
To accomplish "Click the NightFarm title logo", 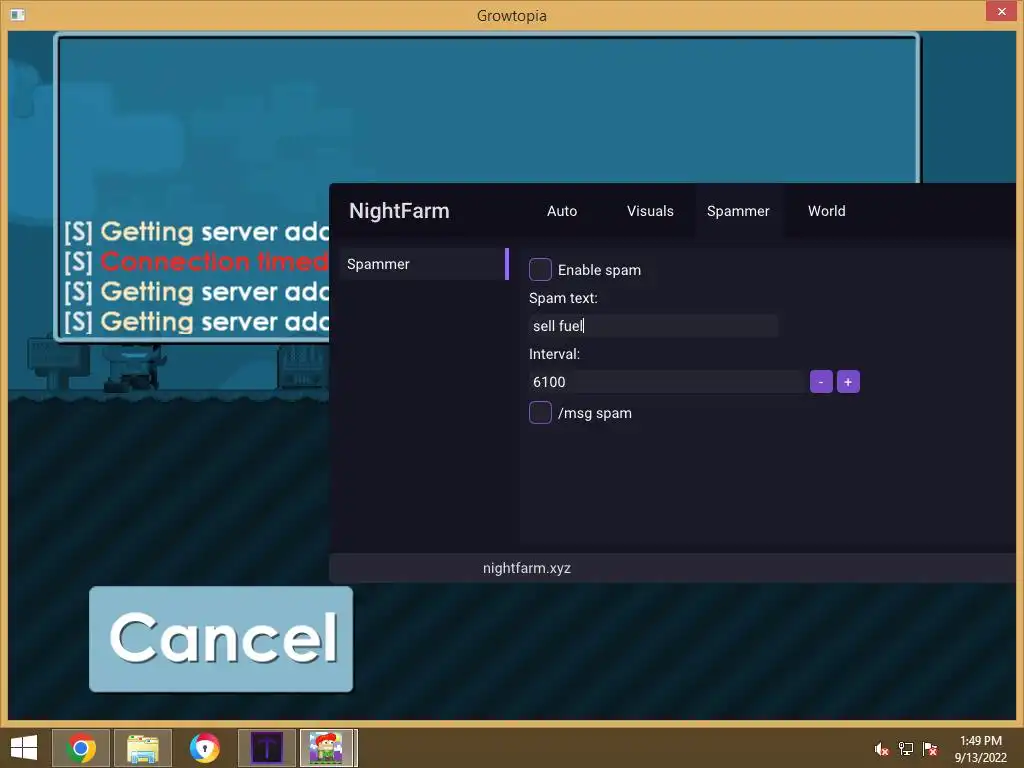I will (399, 211).
